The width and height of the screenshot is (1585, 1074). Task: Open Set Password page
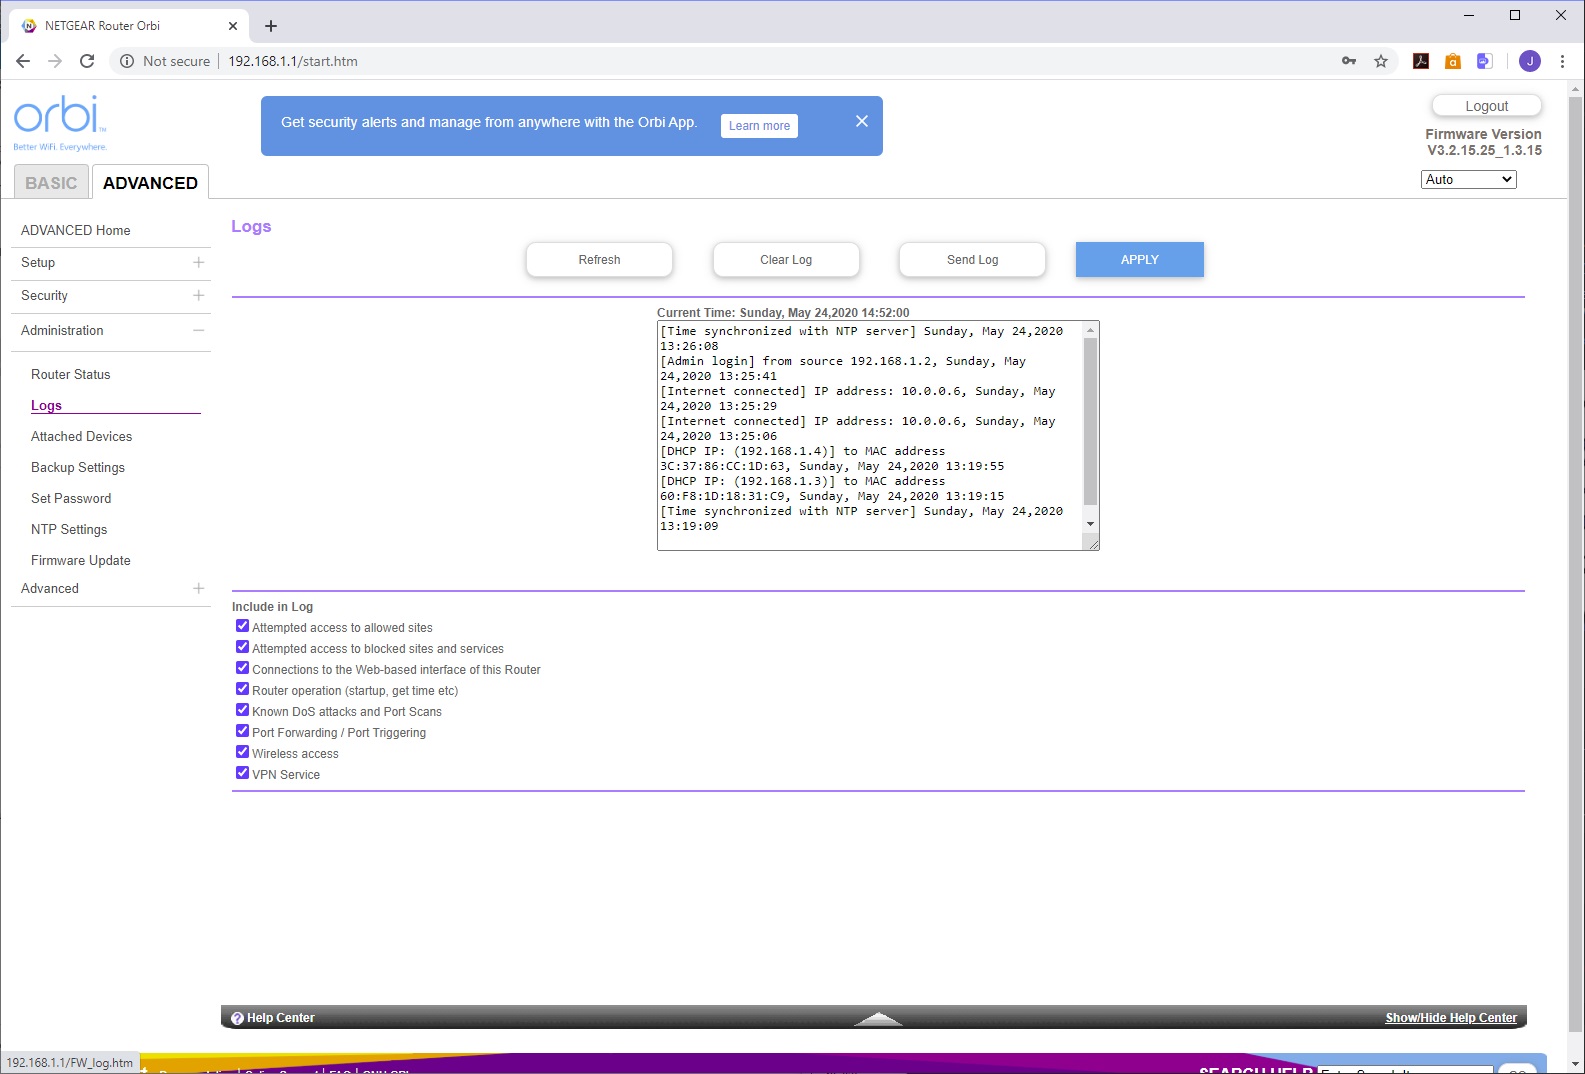(71, 498)
